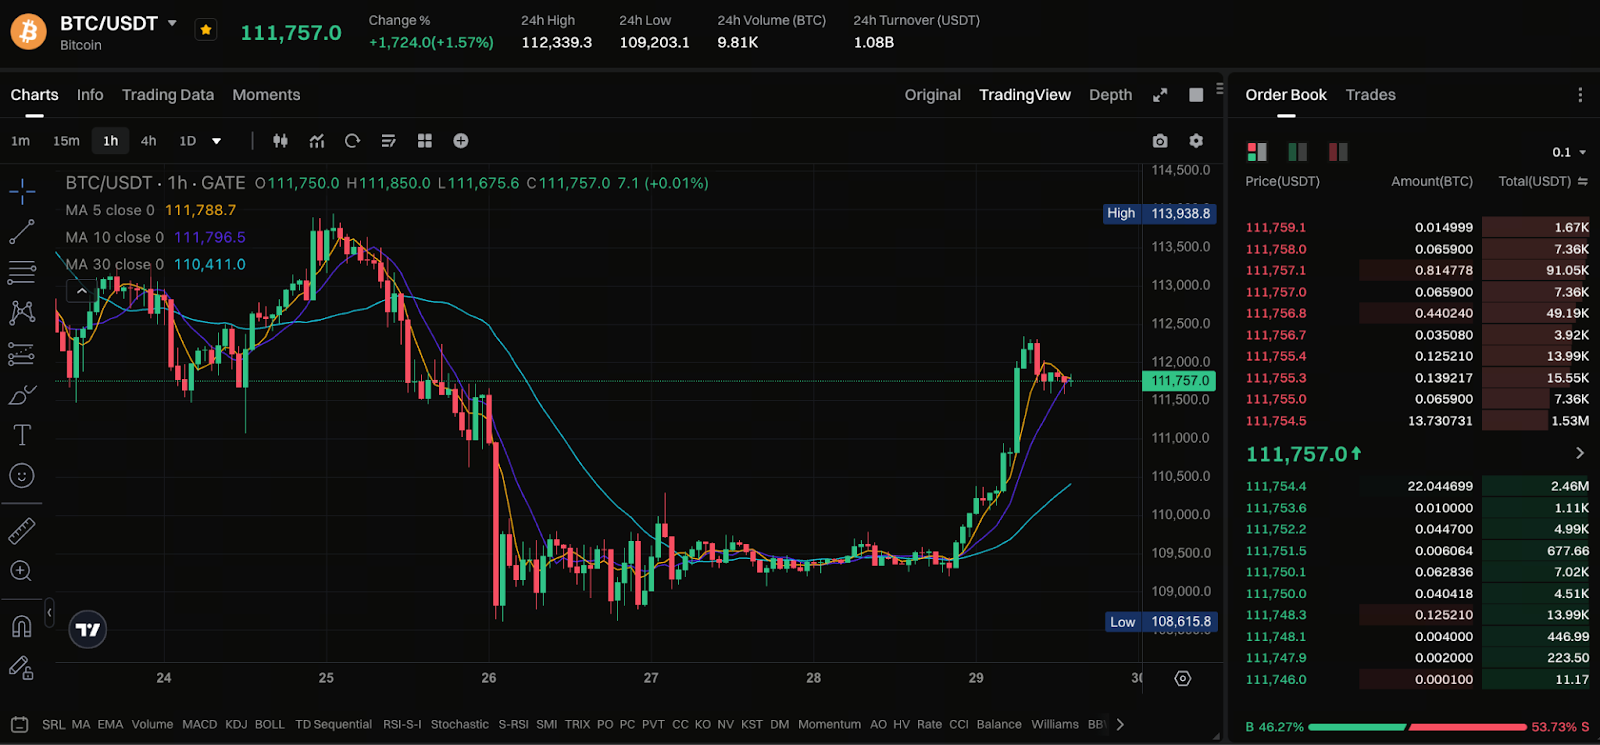This screenshot has height=745, width=1600.
Task: Set timeframe to 1m
Action: [x=20, y=141]
